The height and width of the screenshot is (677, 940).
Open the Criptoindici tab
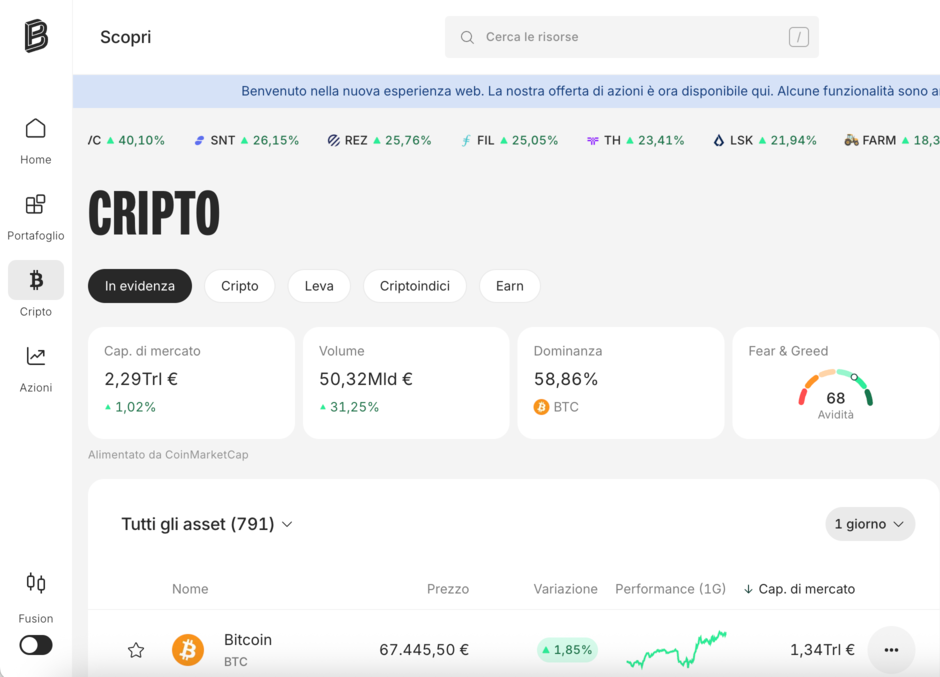click(415, 286)
